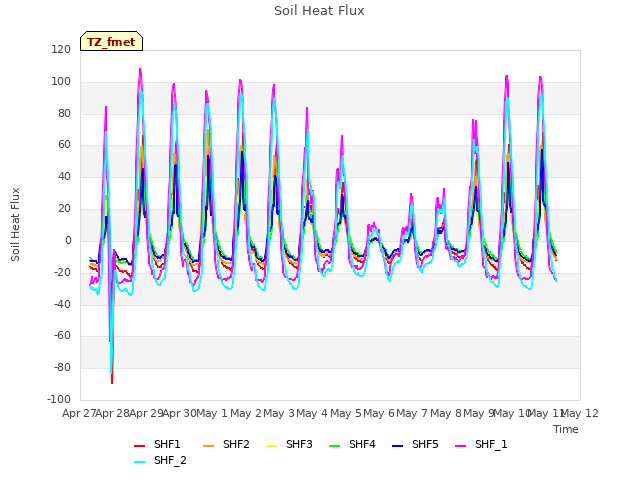Select the May 1 x-axis tick label
The height and width of the screenshot is (480, 640).
(211, 413)
